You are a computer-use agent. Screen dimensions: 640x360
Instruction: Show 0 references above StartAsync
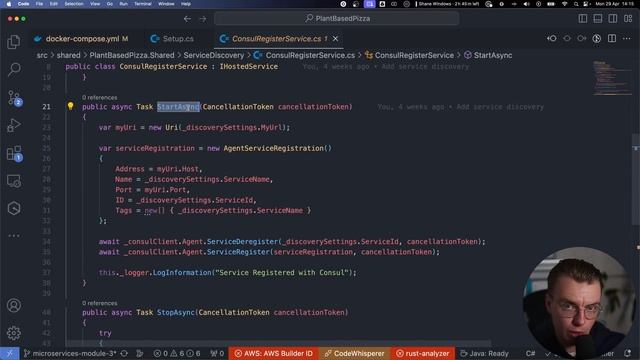(100, 98)
